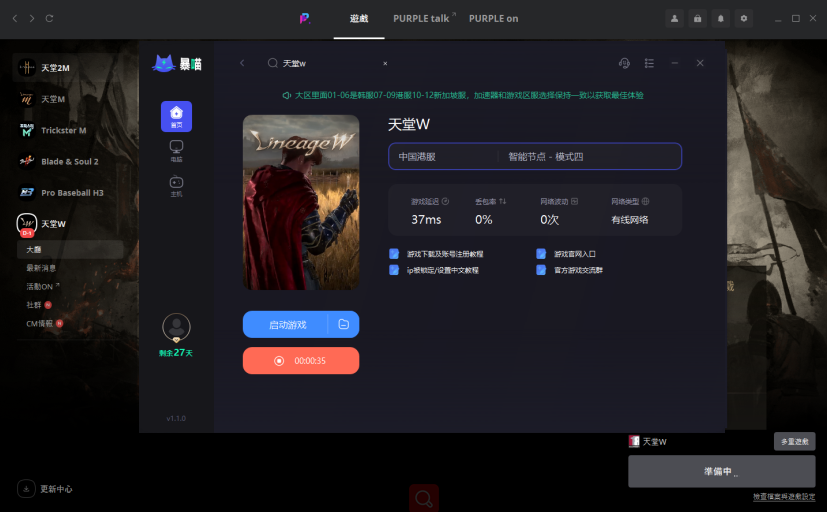Select 天堂2M in the game list
Image resolution: width=827 pixels, height=512 pixels.
pos(69,67)
